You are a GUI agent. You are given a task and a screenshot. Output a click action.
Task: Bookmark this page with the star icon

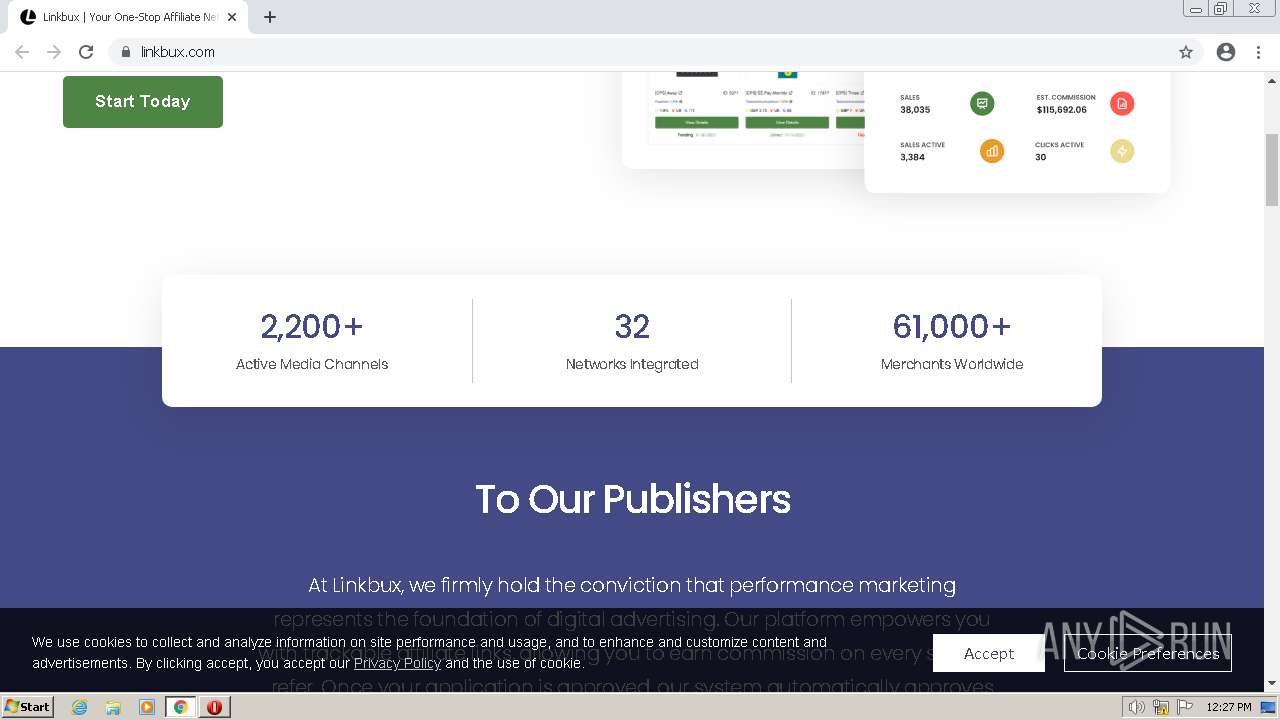point(1186,52)
